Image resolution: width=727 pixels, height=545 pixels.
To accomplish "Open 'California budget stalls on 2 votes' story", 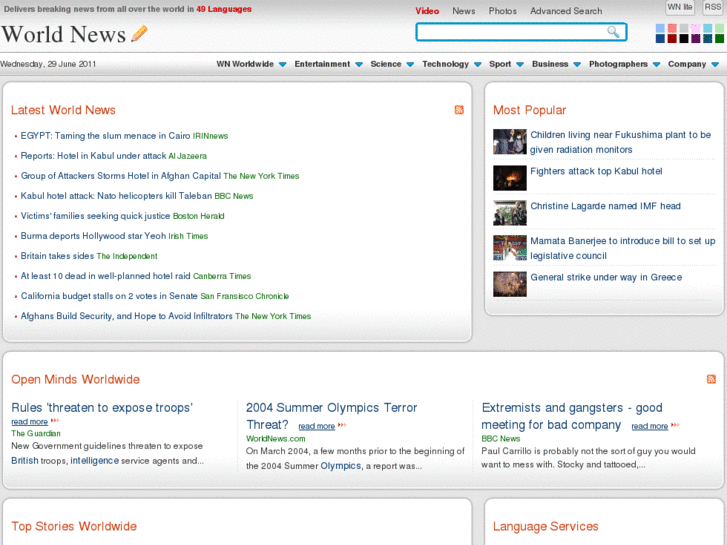I will 109,295.
